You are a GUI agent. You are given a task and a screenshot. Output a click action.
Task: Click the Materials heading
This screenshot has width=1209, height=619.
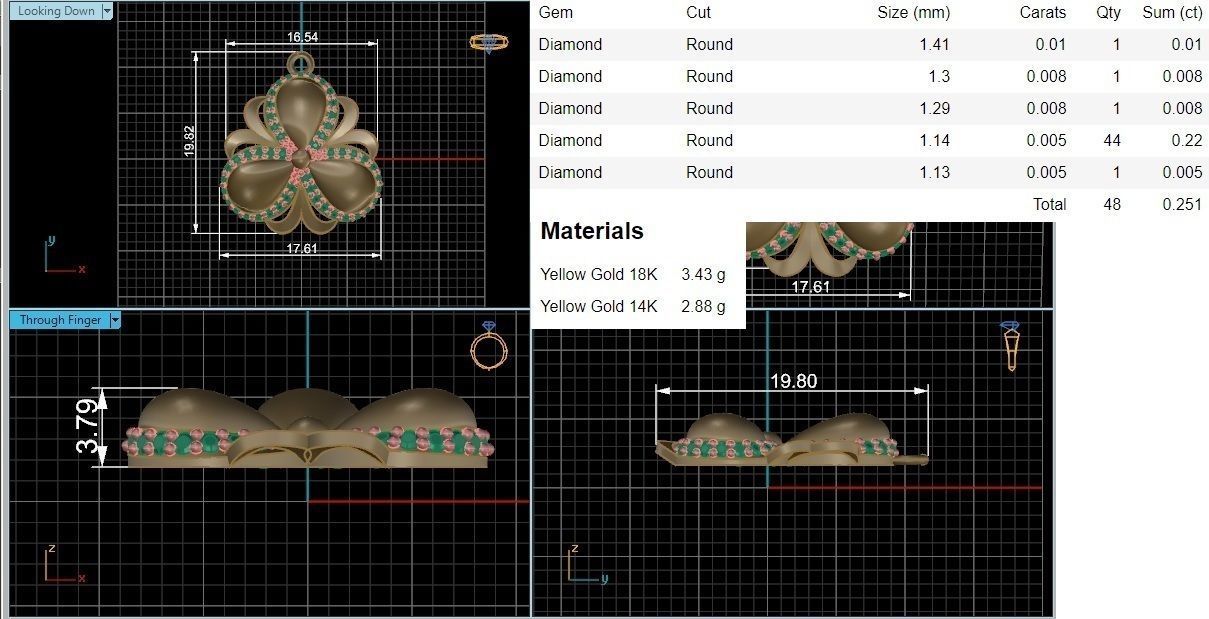[x=592, y=231]
